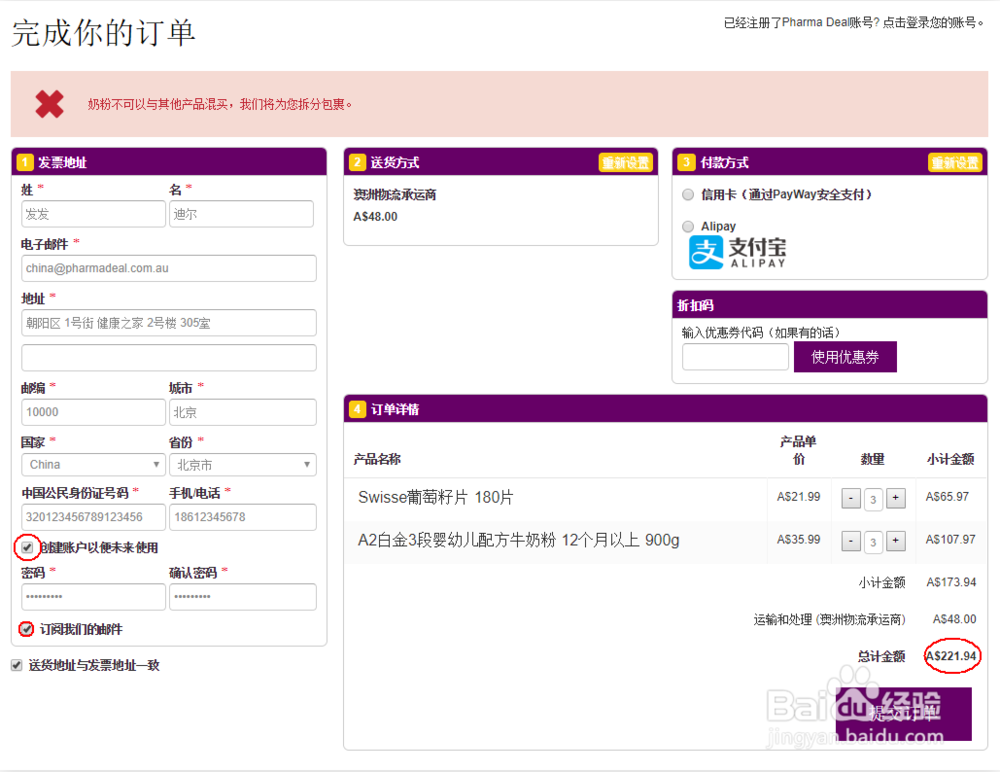The image size is (1000, 772).
Task: Click the Chinese ID number field
Action: coord(93,517)
